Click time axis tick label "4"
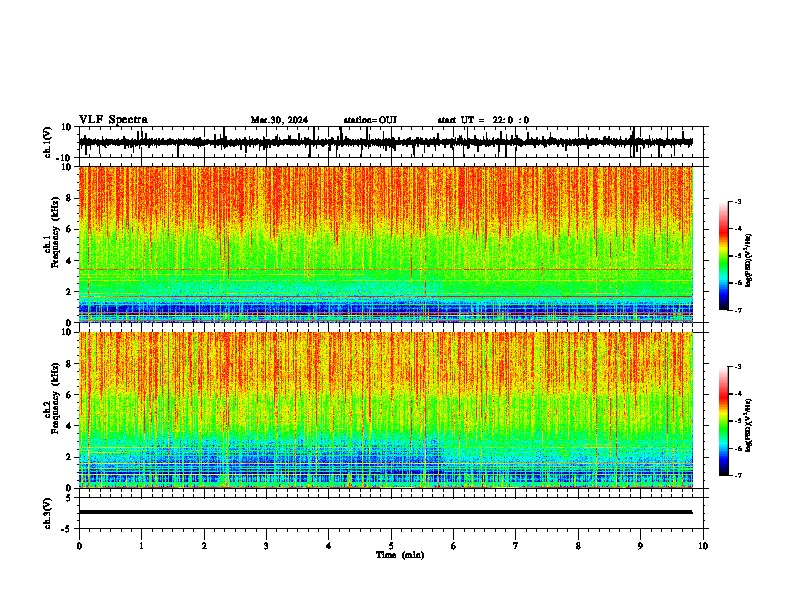Screen dimensions: 792x612 pyautogui.click(x=329, y=546)
